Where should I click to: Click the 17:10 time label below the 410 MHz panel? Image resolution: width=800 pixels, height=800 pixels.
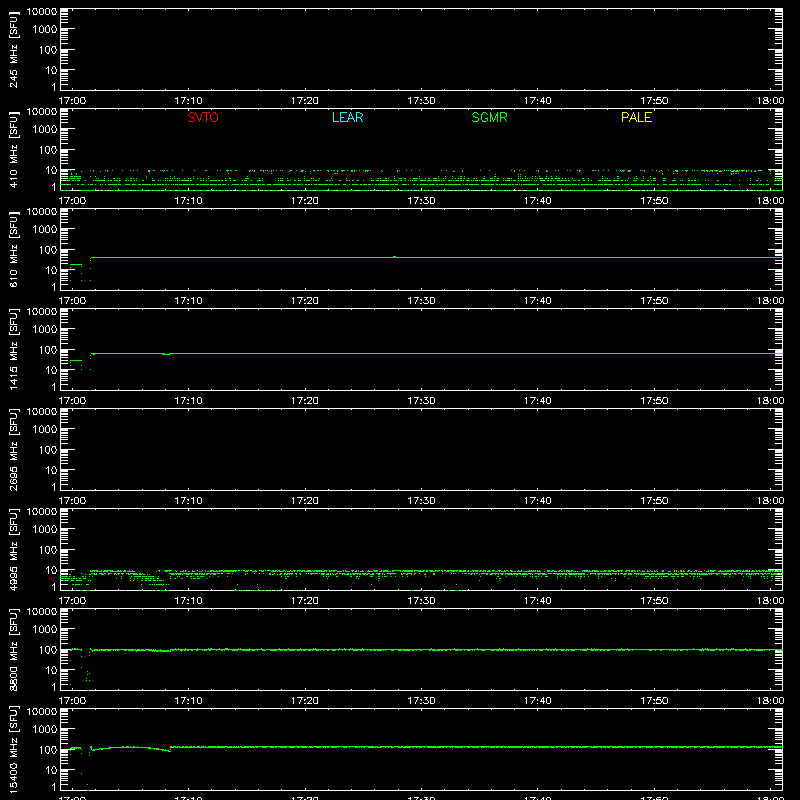pos(188,201)
